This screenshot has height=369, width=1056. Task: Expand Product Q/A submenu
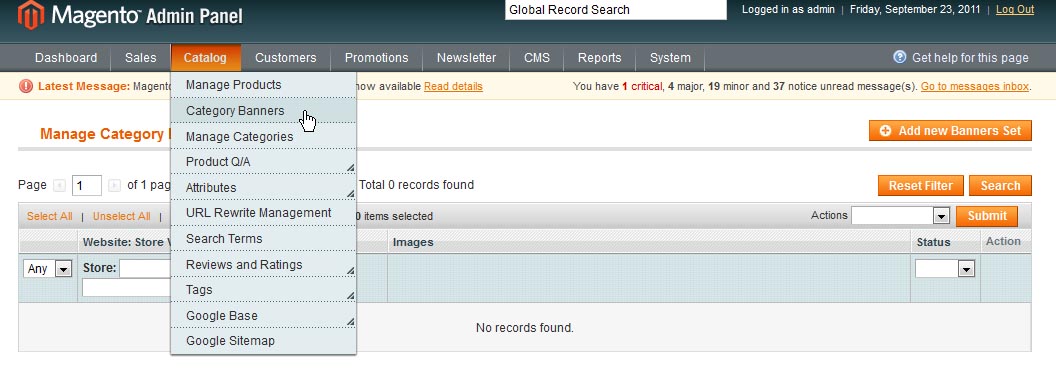point(263,162)
